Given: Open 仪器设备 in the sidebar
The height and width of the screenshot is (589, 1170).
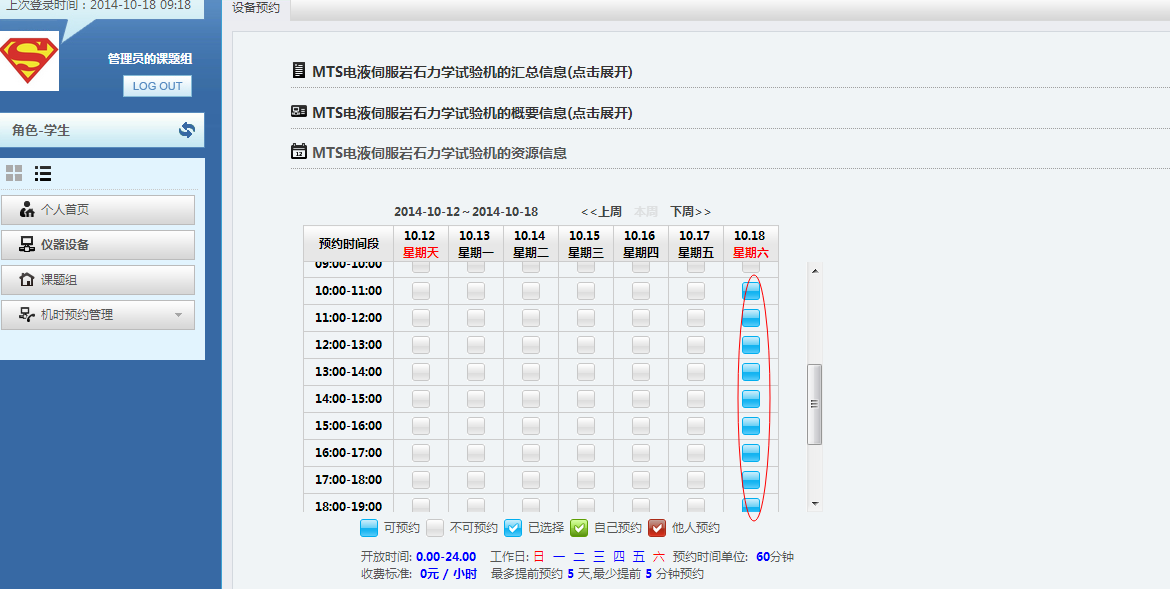Looking at the screenshot, I should pos(98,245).
